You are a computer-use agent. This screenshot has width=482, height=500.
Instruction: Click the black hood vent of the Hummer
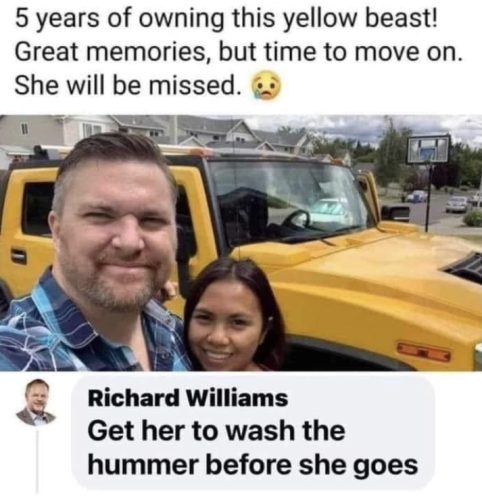464,268
